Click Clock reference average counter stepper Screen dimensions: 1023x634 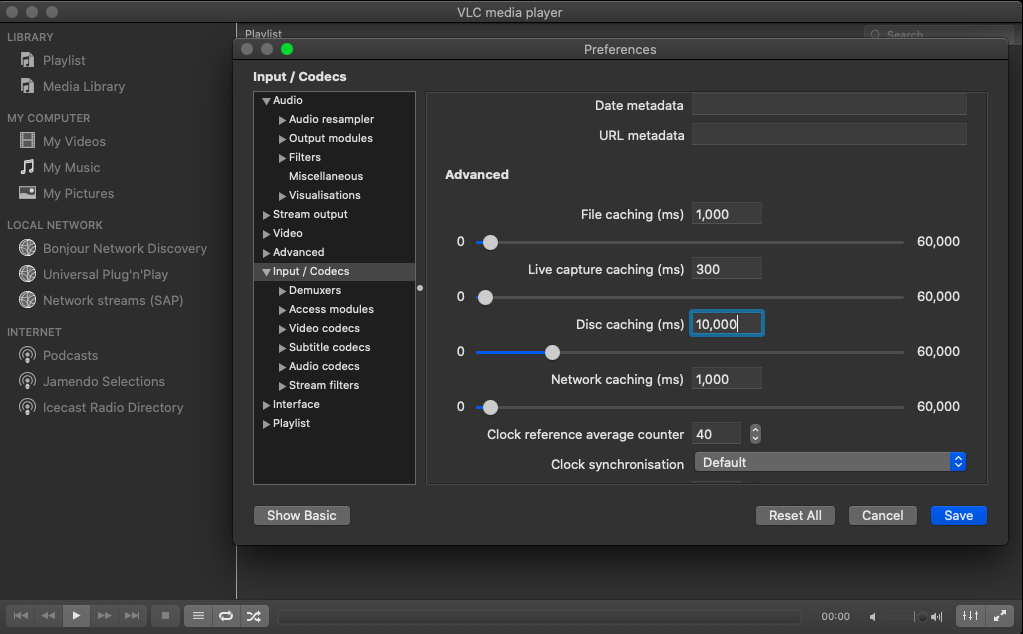(755, 434)
